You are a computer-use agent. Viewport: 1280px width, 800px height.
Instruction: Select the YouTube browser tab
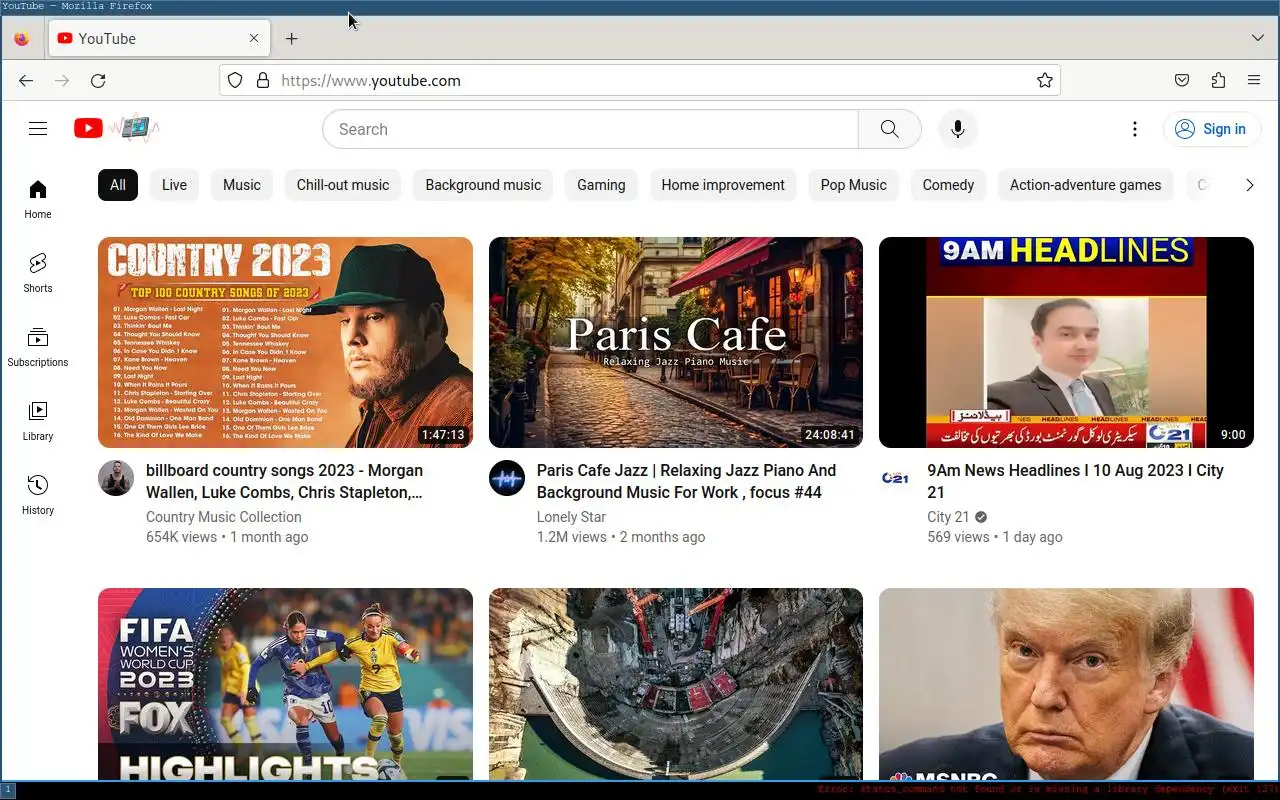click(158, 38)
